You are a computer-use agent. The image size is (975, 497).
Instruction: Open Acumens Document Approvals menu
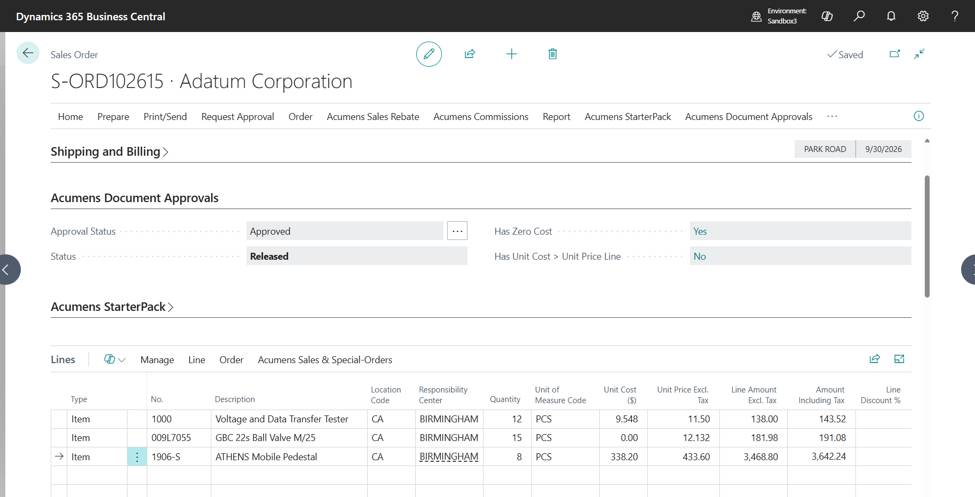(x=749, y=116)
